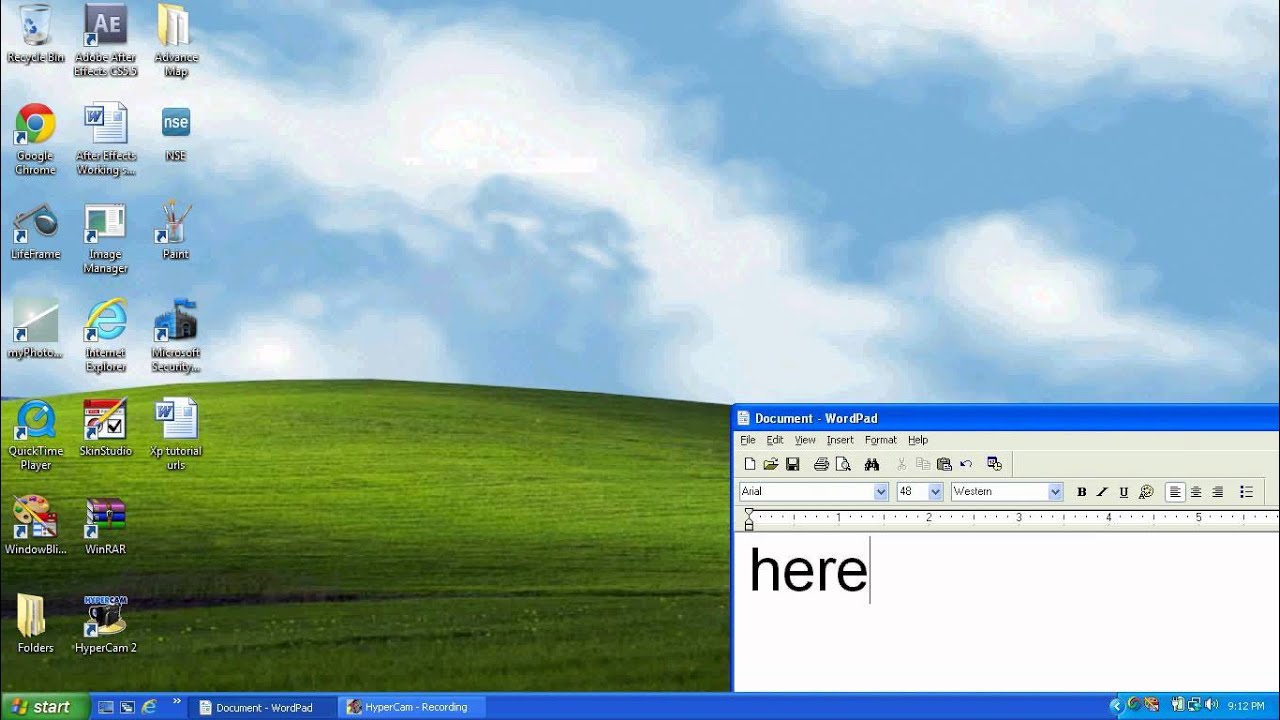Select HyperCam - Recording taskbar button
Viewport: 1280px width, 720px height.
[412, 707]
